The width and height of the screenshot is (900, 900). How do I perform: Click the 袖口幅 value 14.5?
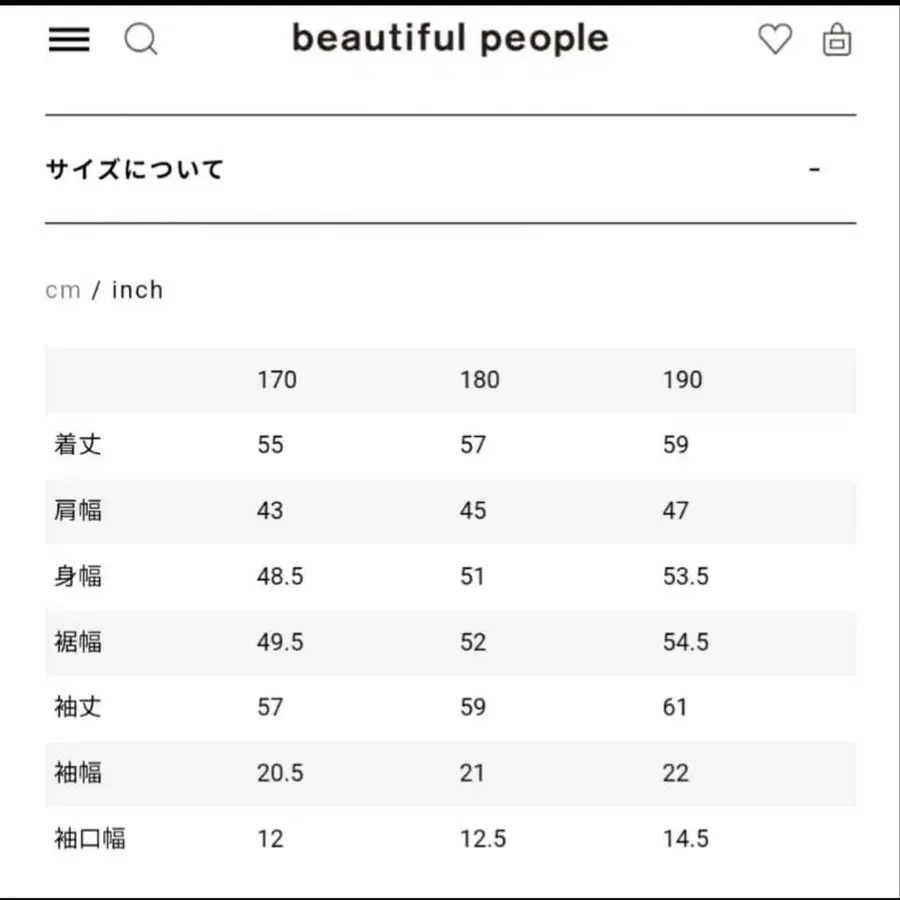688,839
